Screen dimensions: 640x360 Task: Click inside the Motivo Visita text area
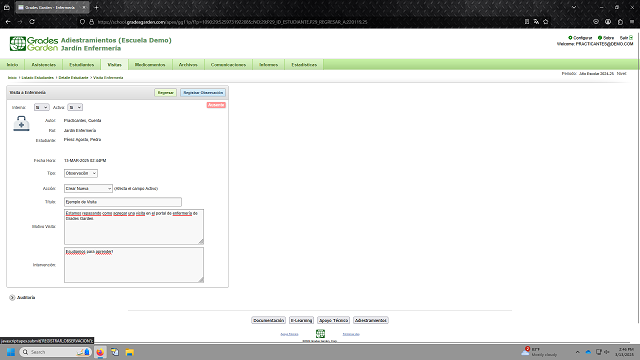coord(134,227)
